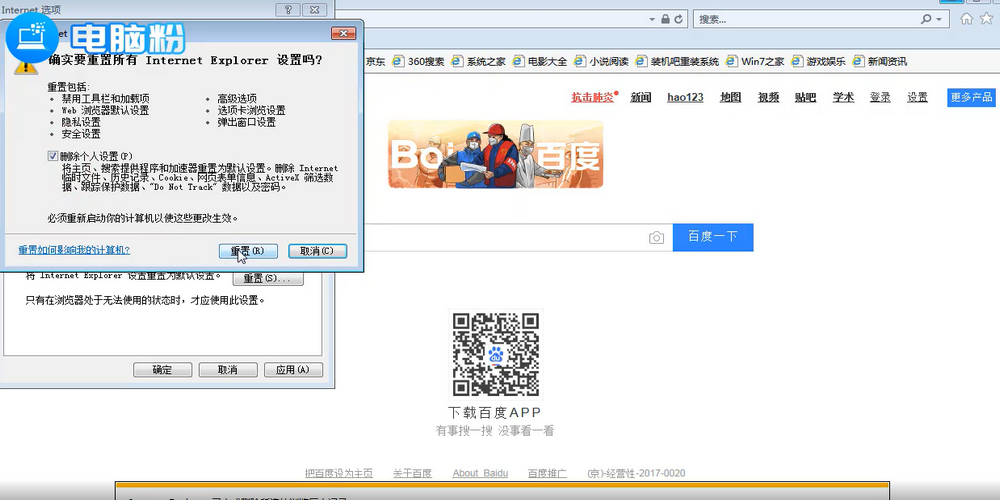The height and width of the screenshot is (500, 1000).
Task: Click About Baidu footer link
Action: (x=480, y=473)
